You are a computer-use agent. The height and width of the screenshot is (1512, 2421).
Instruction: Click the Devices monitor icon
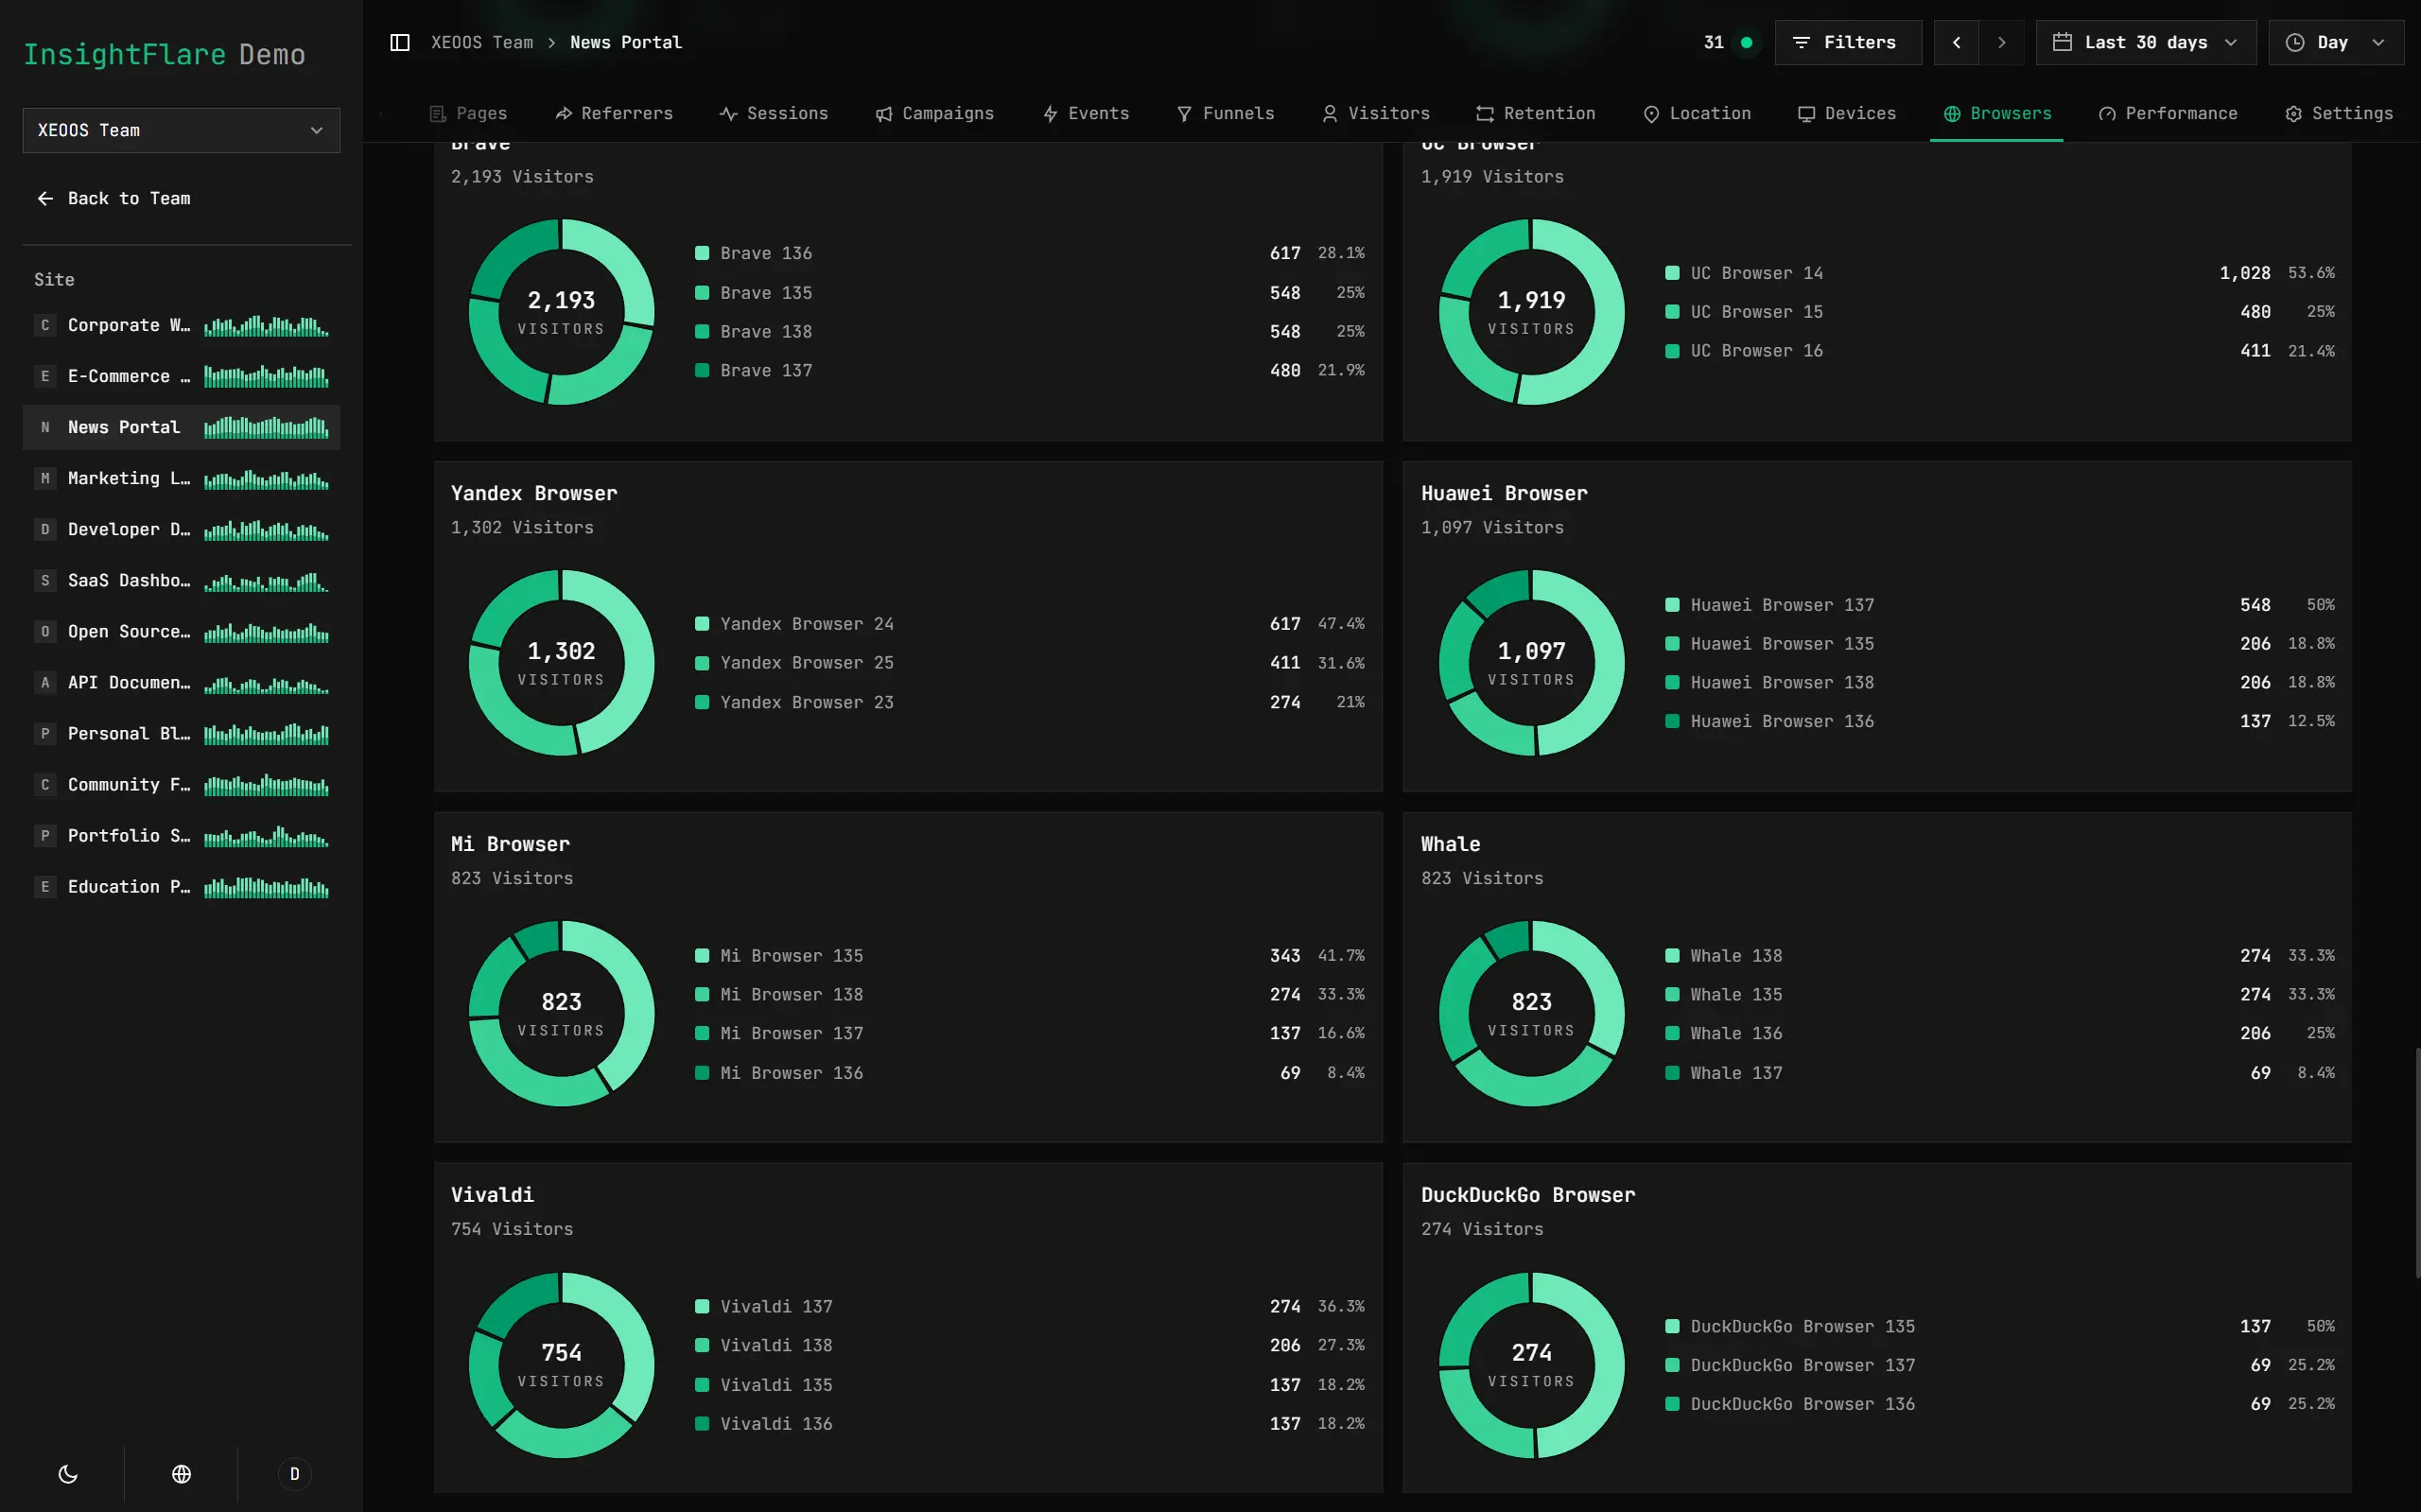pos(1806,114)
